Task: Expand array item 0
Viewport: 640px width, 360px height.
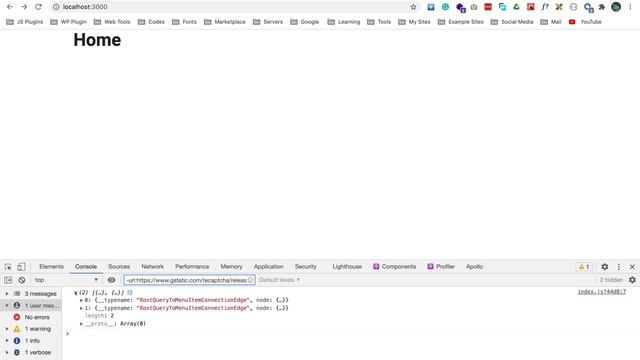Action: click(x=81, y=300)
